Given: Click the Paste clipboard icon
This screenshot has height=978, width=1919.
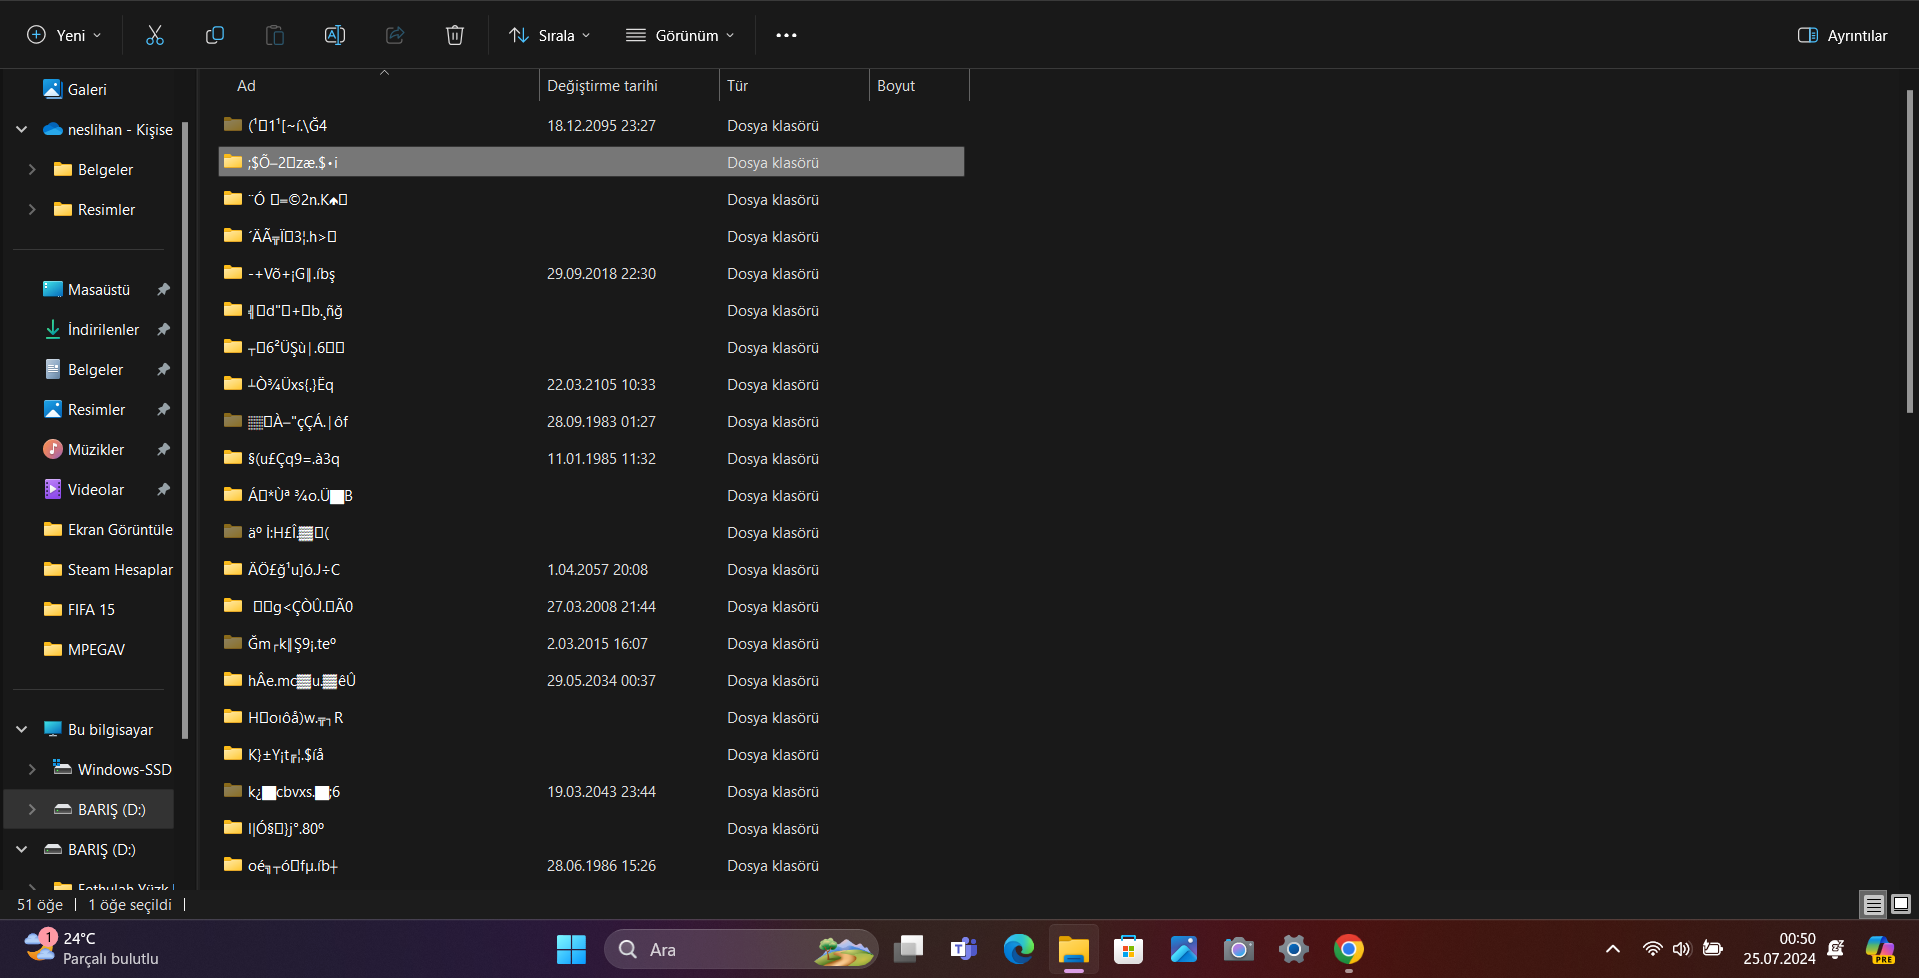Looking at the screenshot, I should 275,35.
